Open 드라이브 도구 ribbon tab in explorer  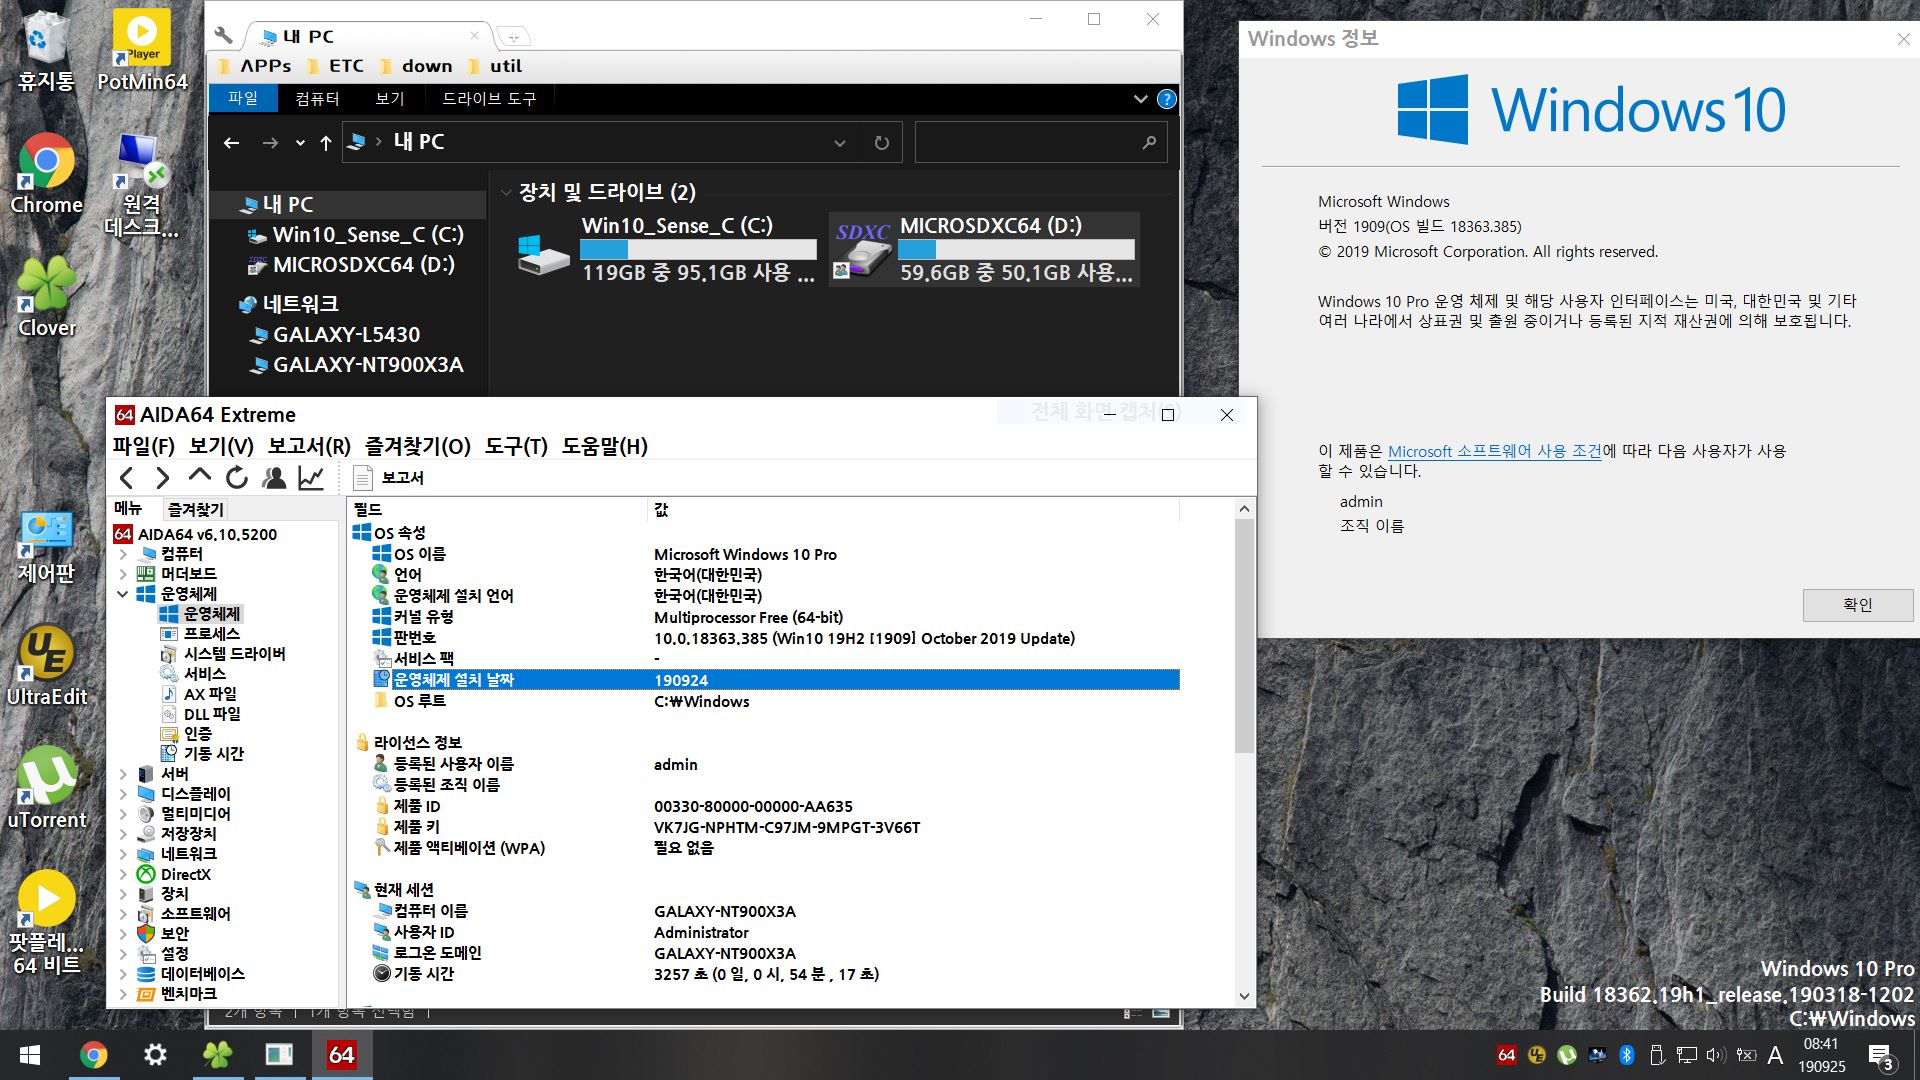point(489,99)
